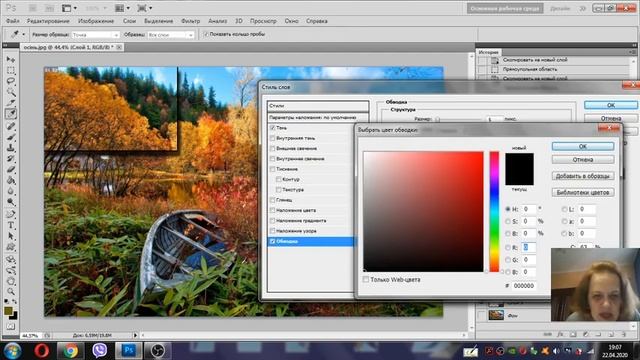Select the Quick Selection tool
Screen dimensions: 640x360
[11, 92]
